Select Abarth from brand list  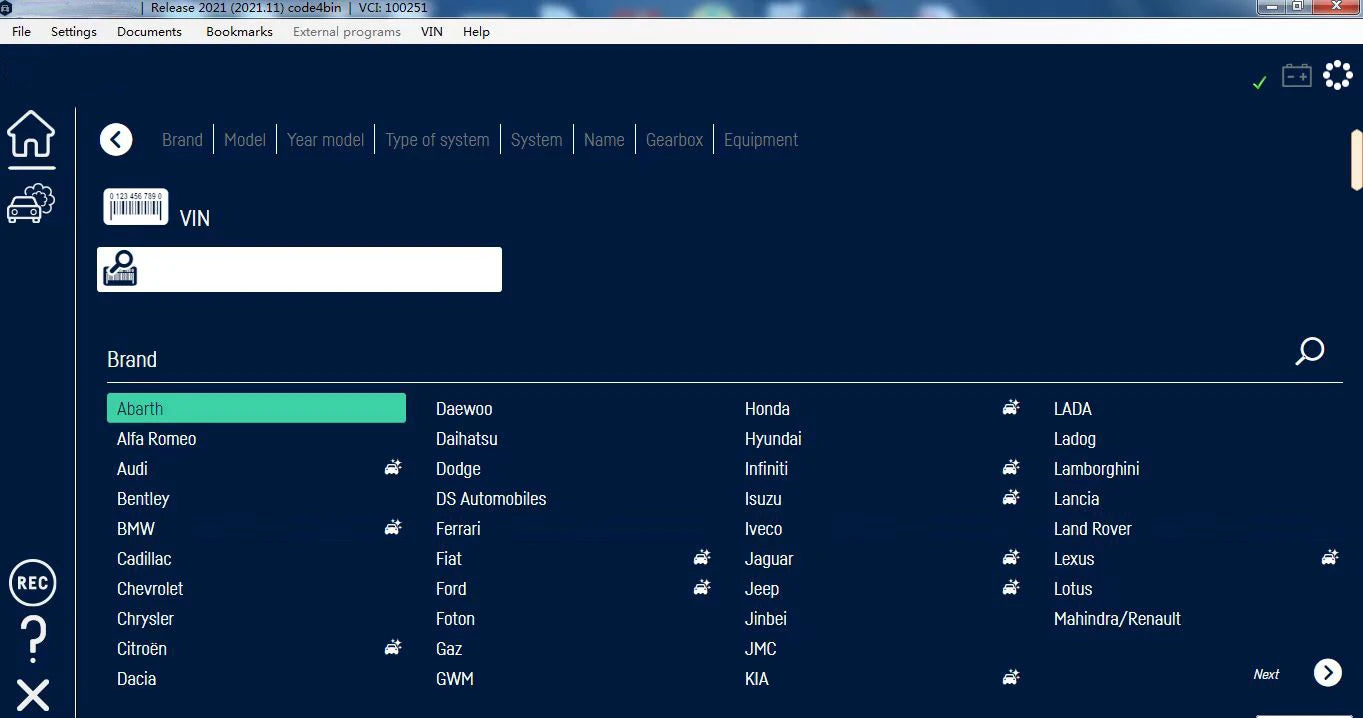click(256, 408)
